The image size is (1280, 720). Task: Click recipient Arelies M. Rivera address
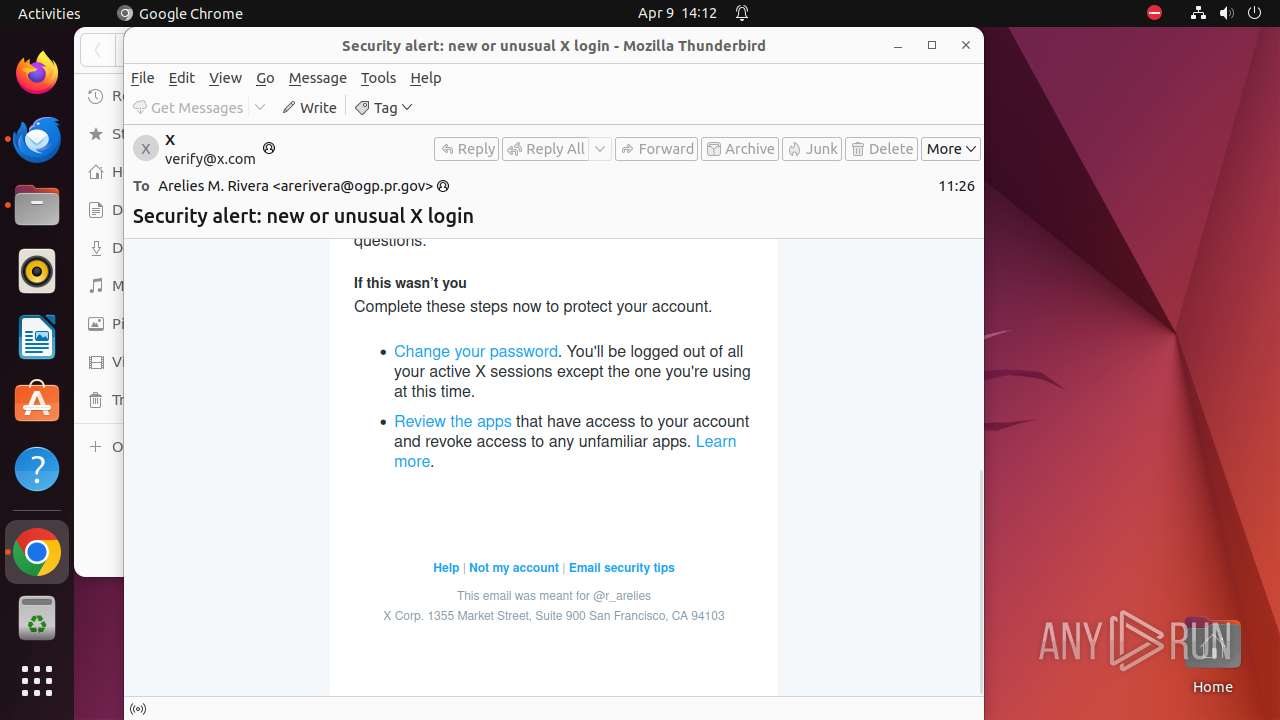pos(295,186)
